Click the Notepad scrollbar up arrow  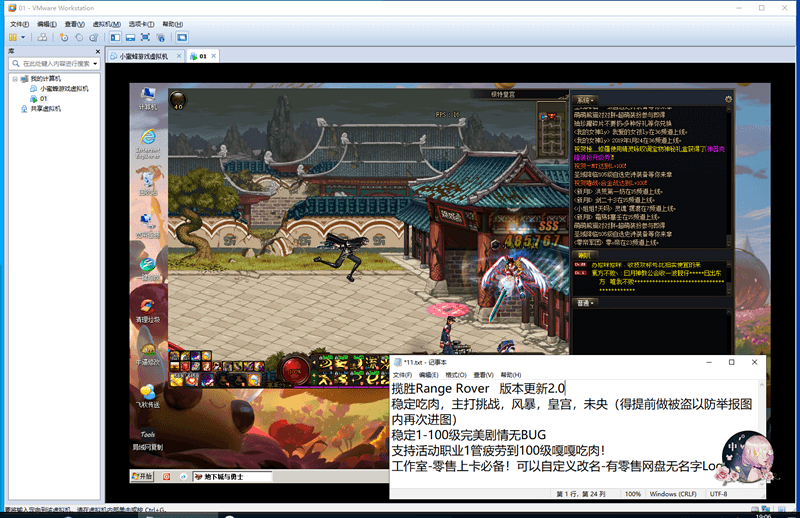tap(761, 385)
